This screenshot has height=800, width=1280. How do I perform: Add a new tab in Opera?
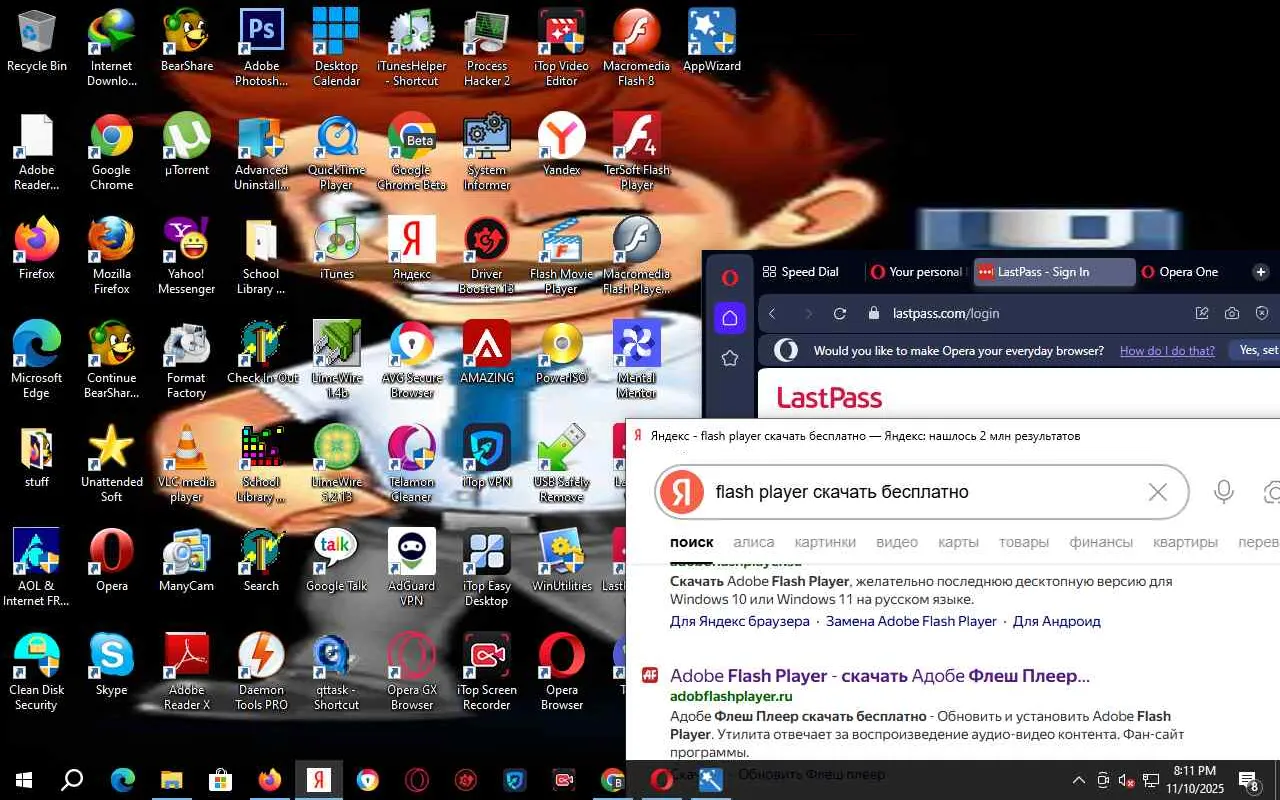coord(1261,272)
